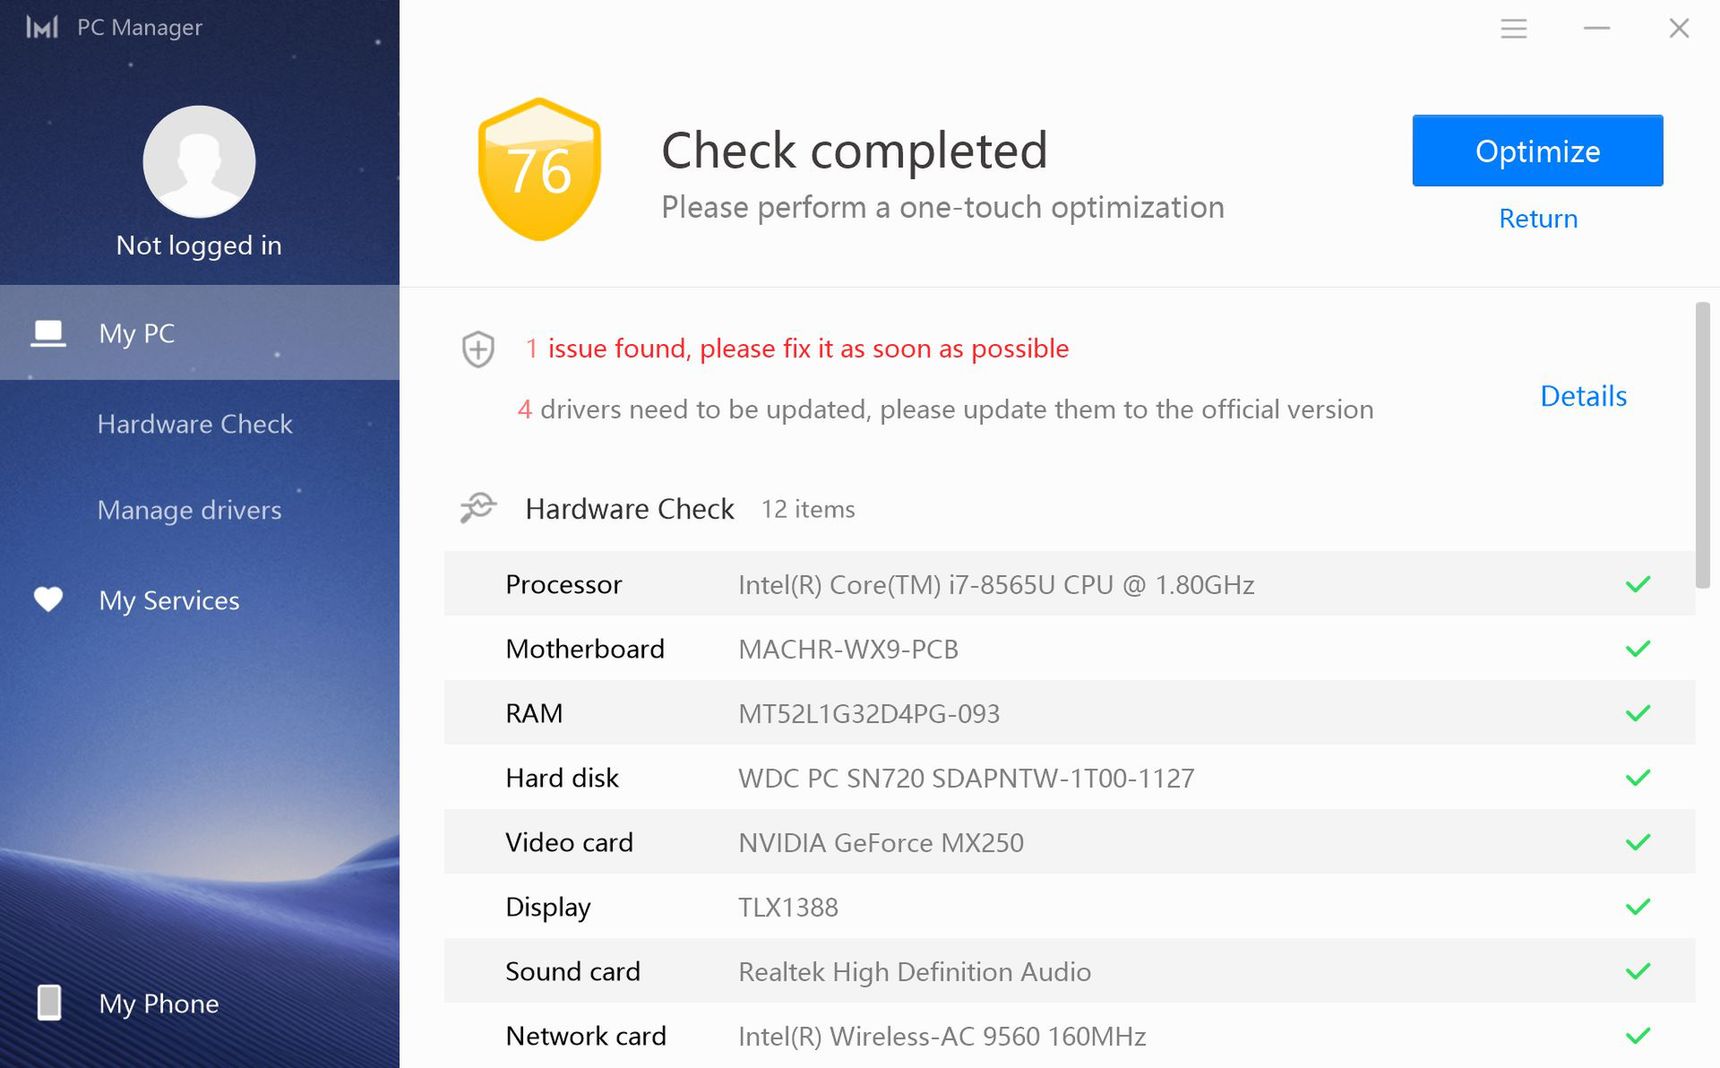Open My Phone in the sidebar
The image size is (1720, 1068).
[x=158, y=1003]
